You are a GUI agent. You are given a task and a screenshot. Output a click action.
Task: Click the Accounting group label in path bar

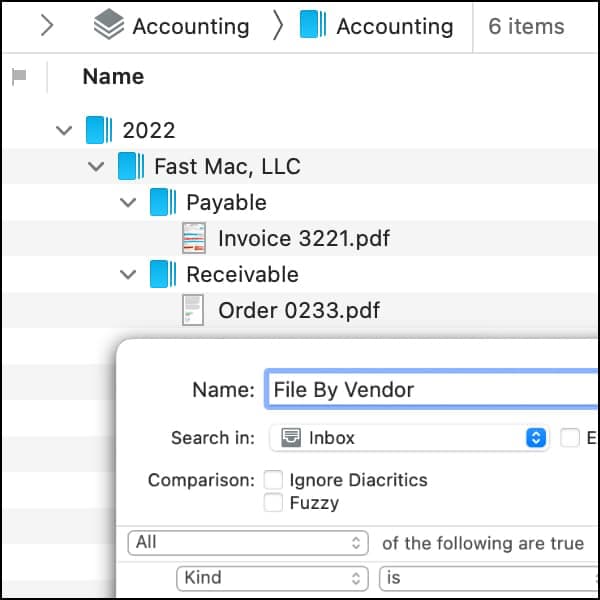pyautogui.click(x=395, y=26)
